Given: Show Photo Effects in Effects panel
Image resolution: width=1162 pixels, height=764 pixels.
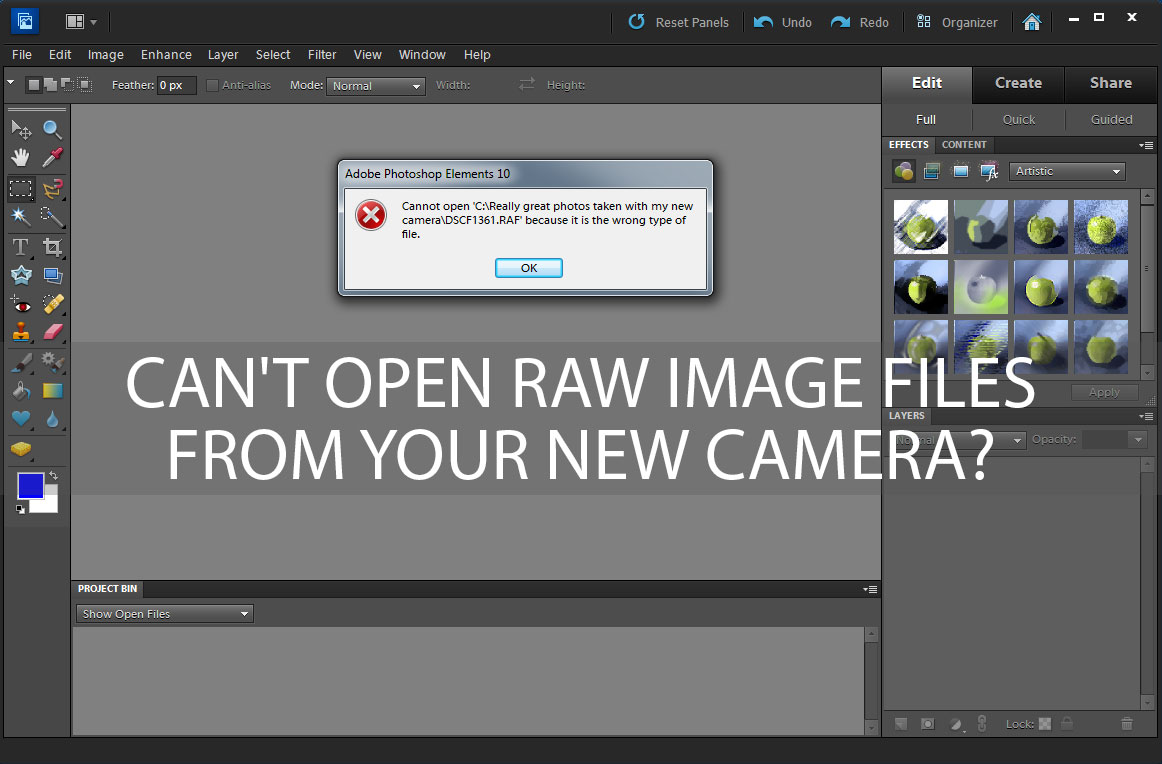Looking at the screenshot, I should pyautogui.click(x=960, y=171).
